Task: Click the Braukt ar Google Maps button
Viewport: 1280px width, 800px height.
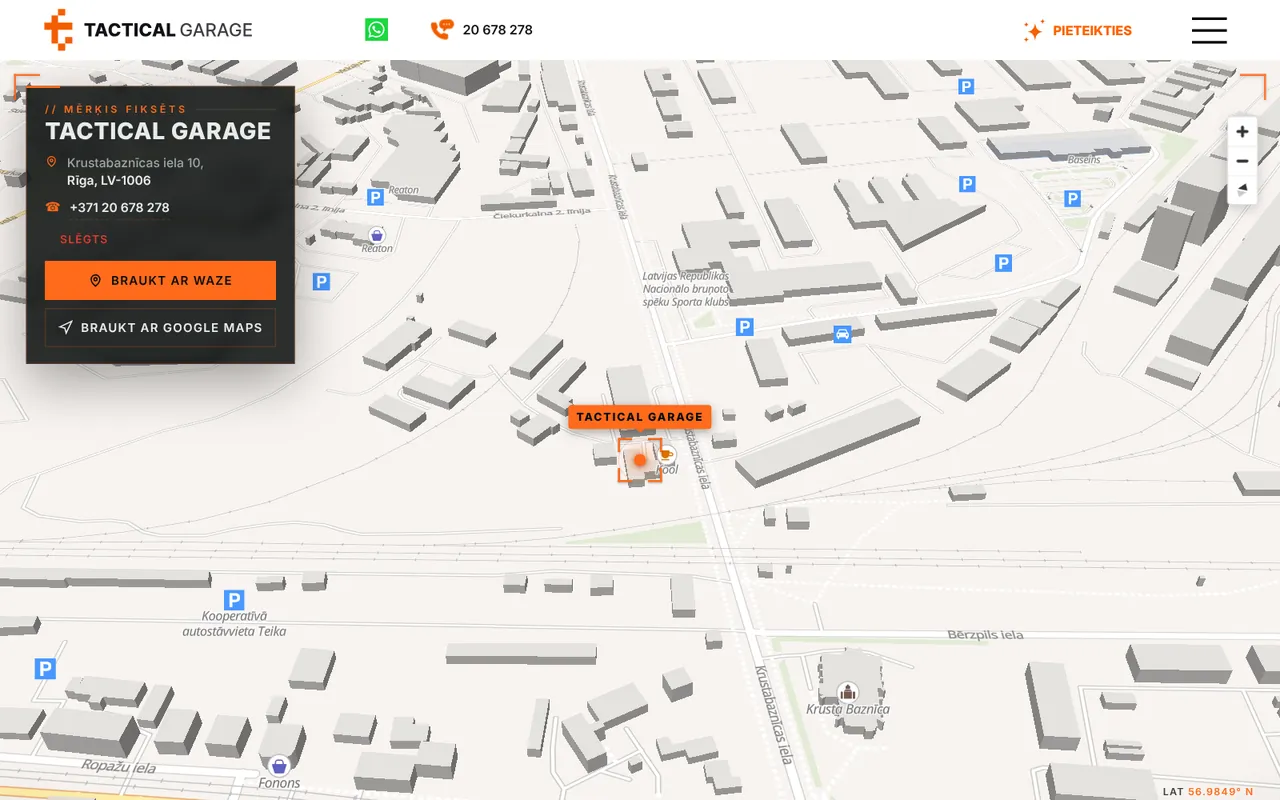Action: (160, 327)
